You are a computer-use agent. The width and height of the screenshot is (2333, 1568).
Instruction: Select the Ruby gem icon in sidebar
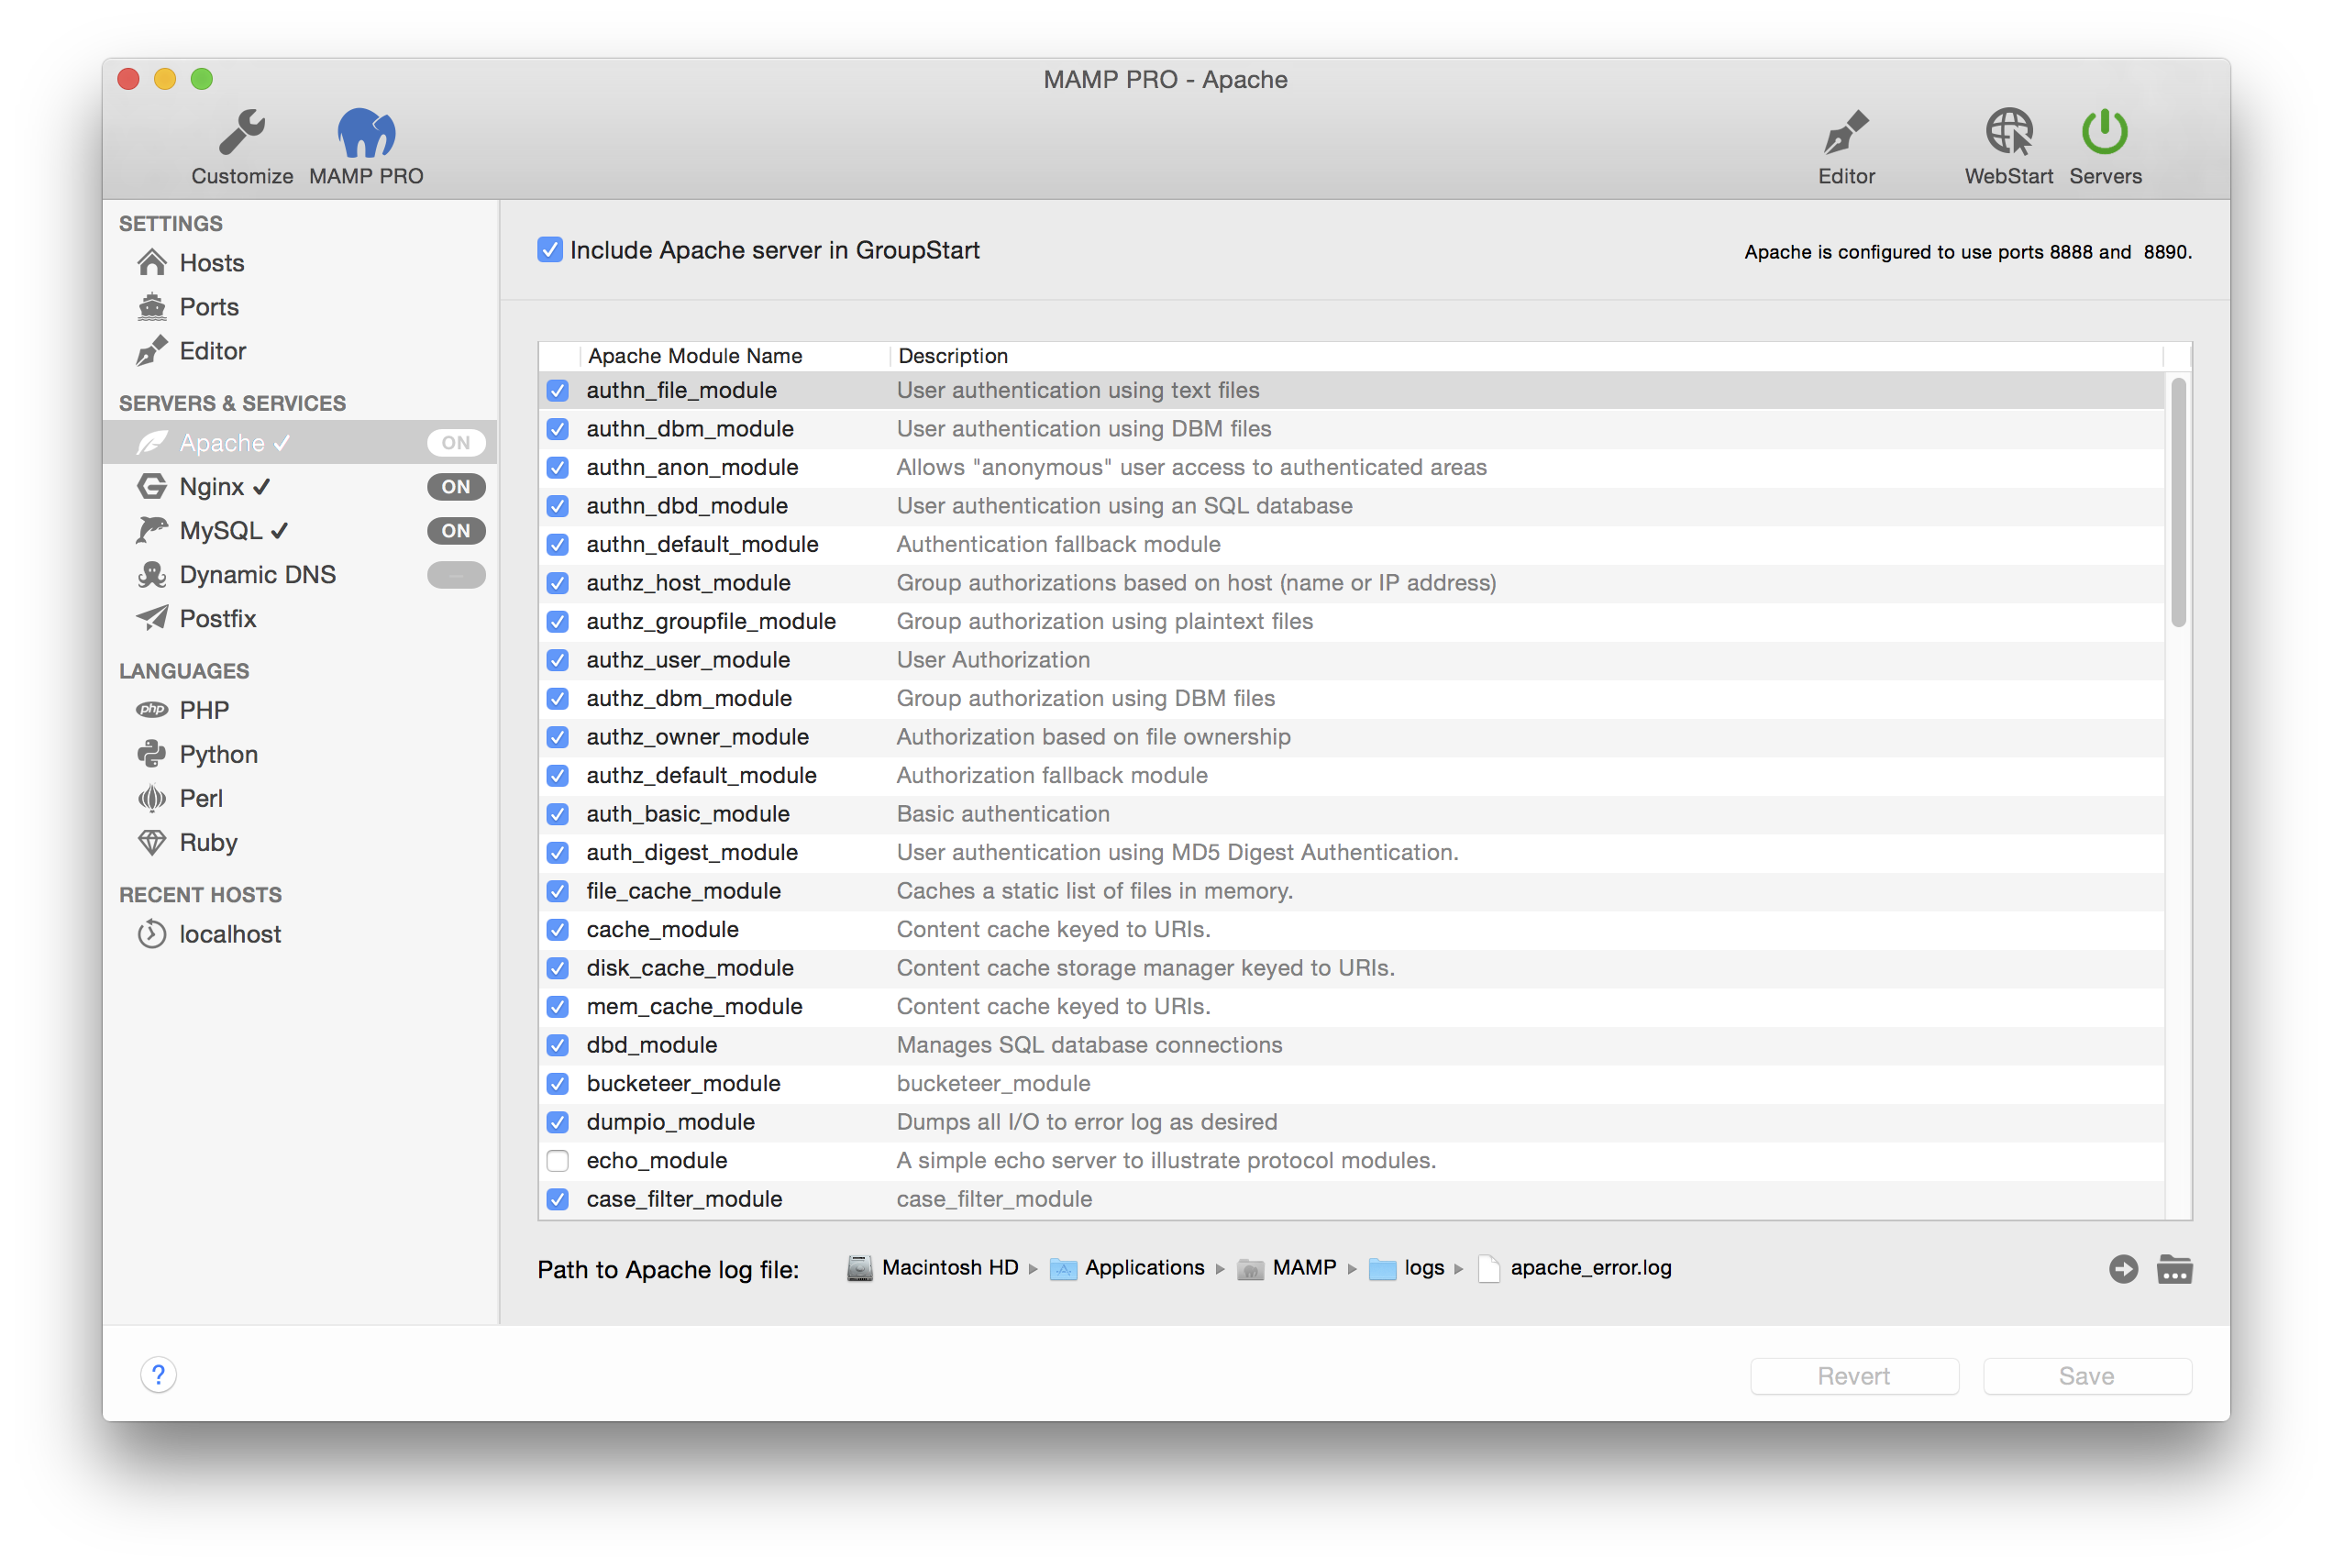click(x=152, y=842)
